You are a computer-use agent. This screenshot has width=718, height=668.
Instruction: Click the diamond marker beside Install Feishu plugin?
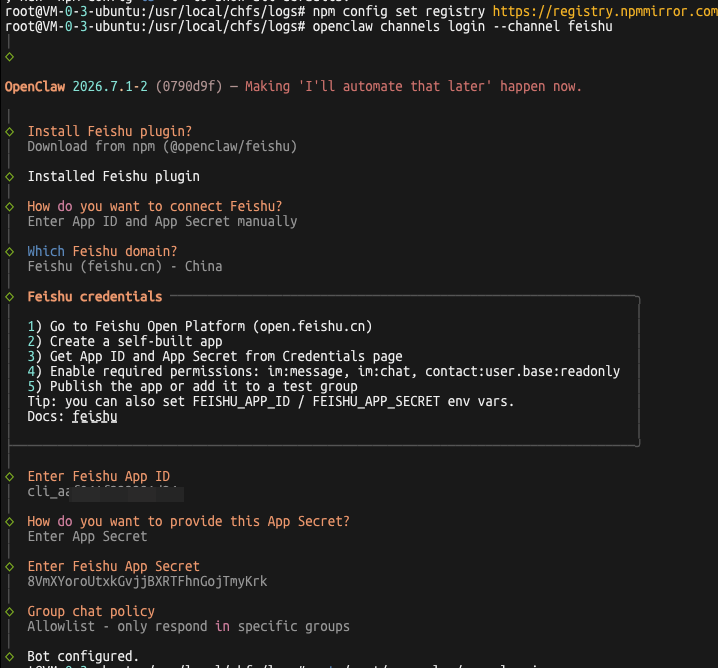[10, 132]
